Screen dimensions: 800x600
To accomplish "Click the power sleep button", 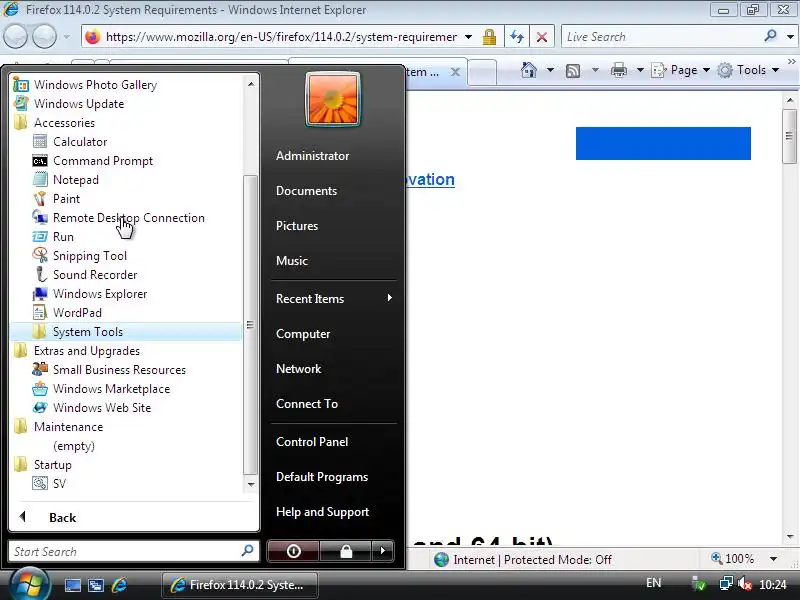I will [293, 551].
